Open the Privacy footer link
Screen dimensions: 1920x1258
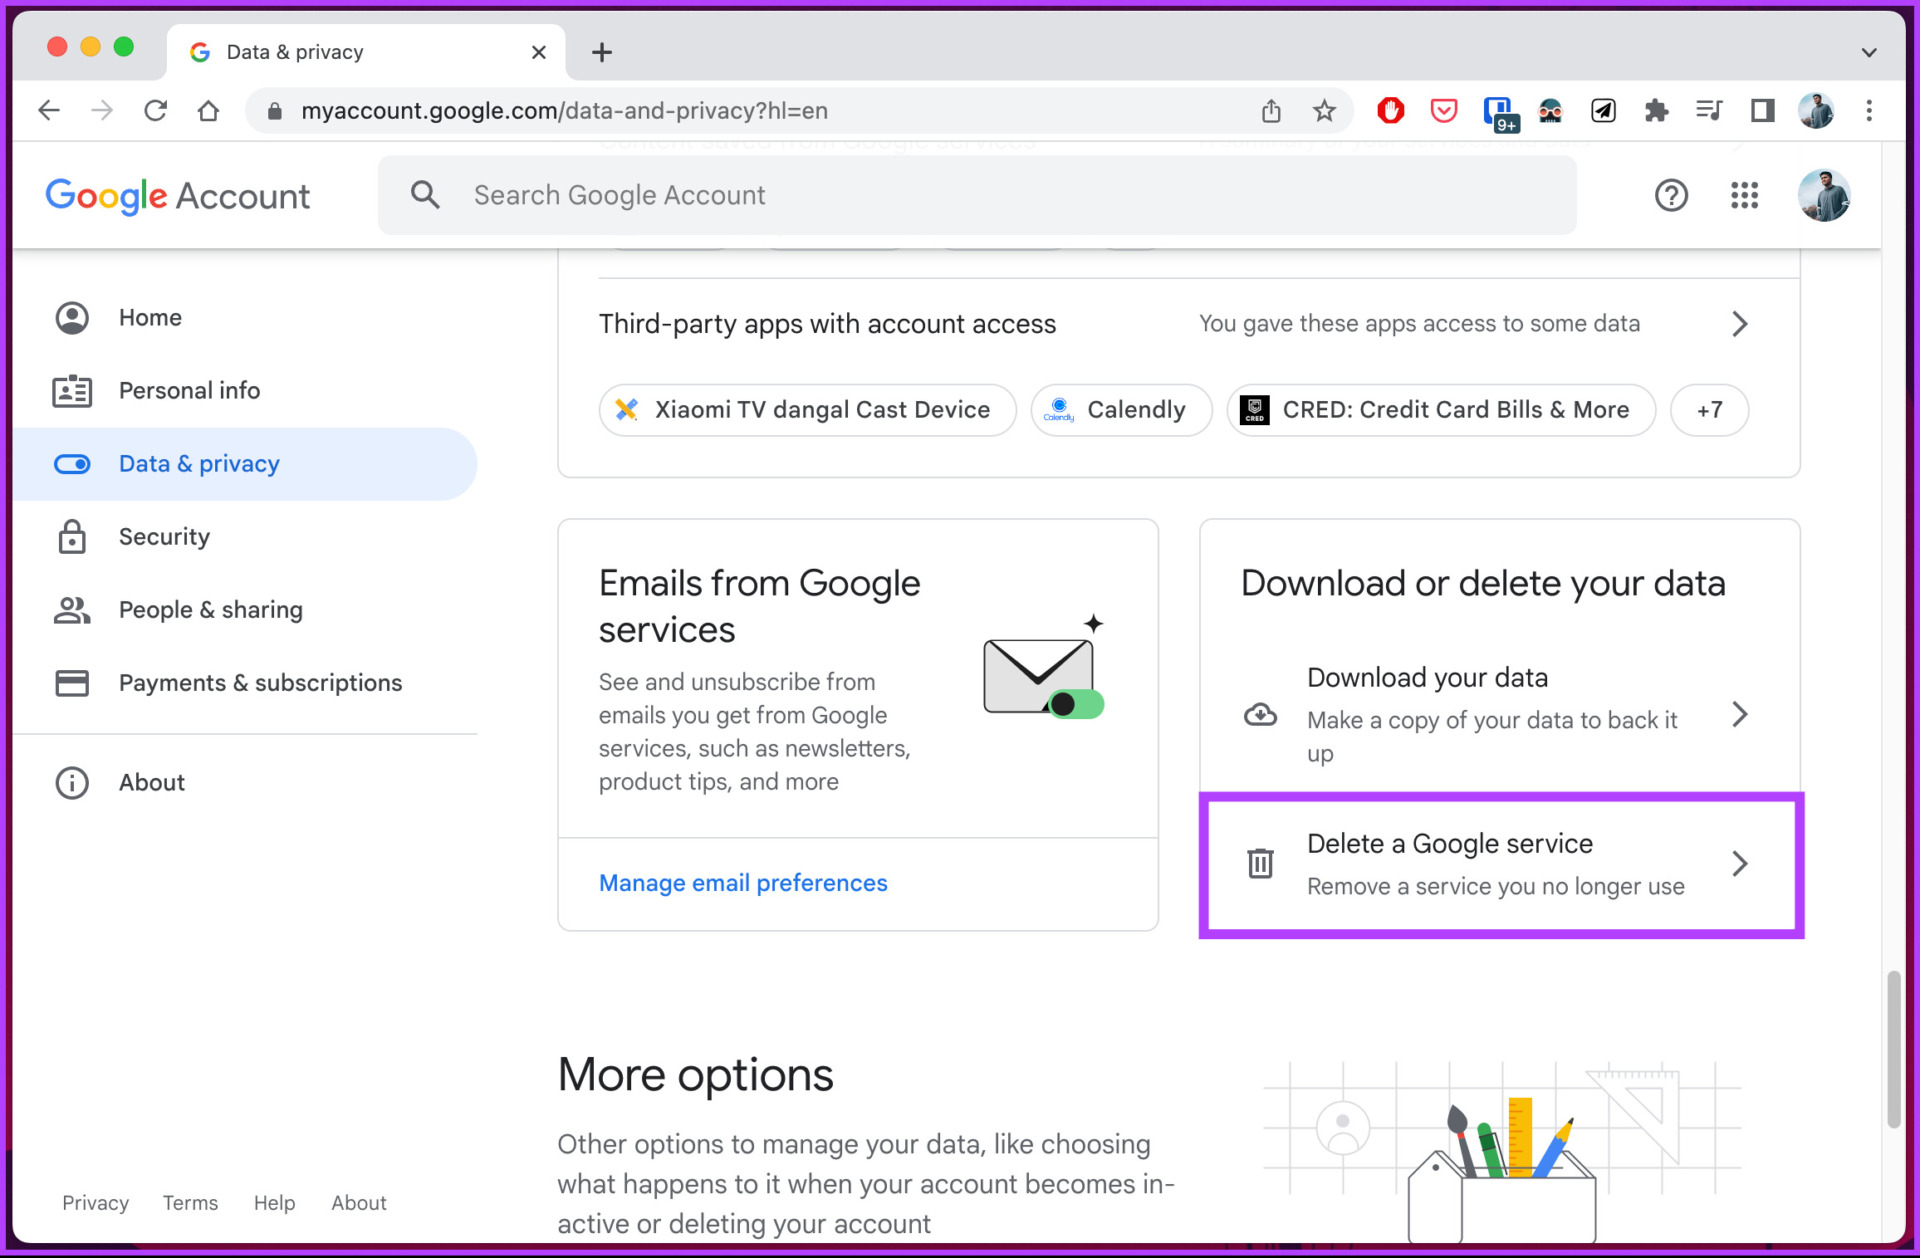tap(95, 1203)
